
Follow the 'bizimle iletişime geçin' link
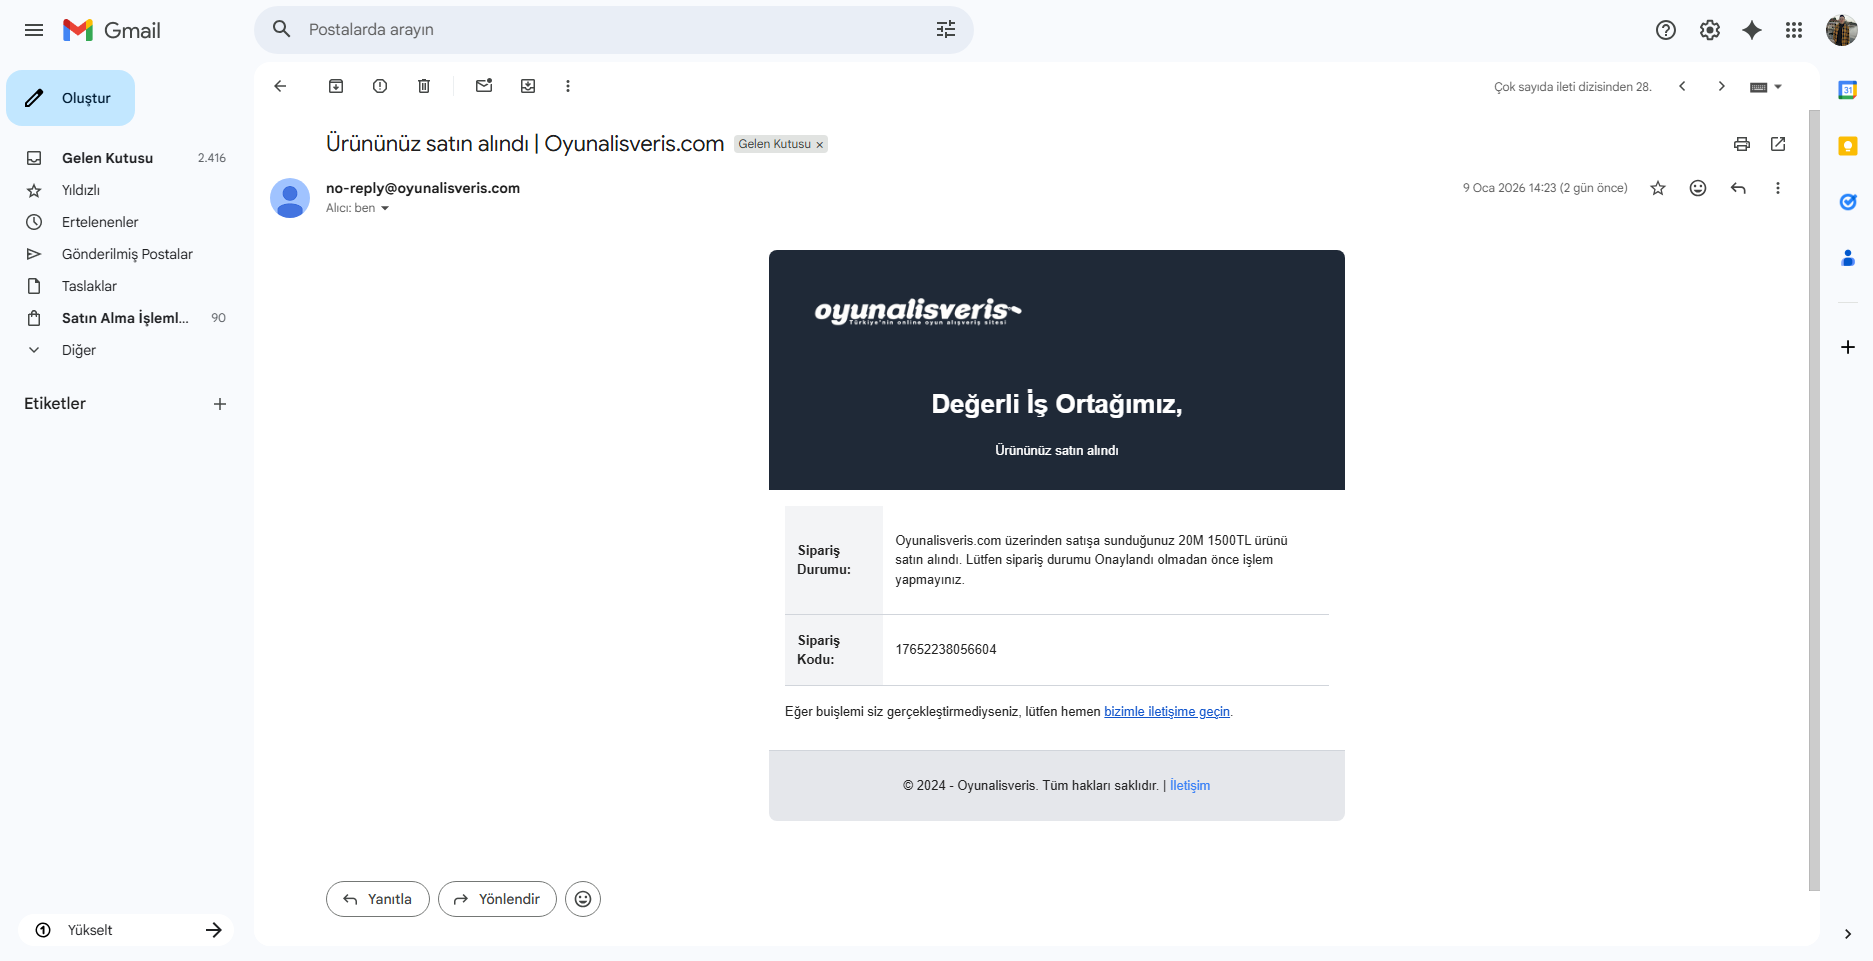(1167, 712)
